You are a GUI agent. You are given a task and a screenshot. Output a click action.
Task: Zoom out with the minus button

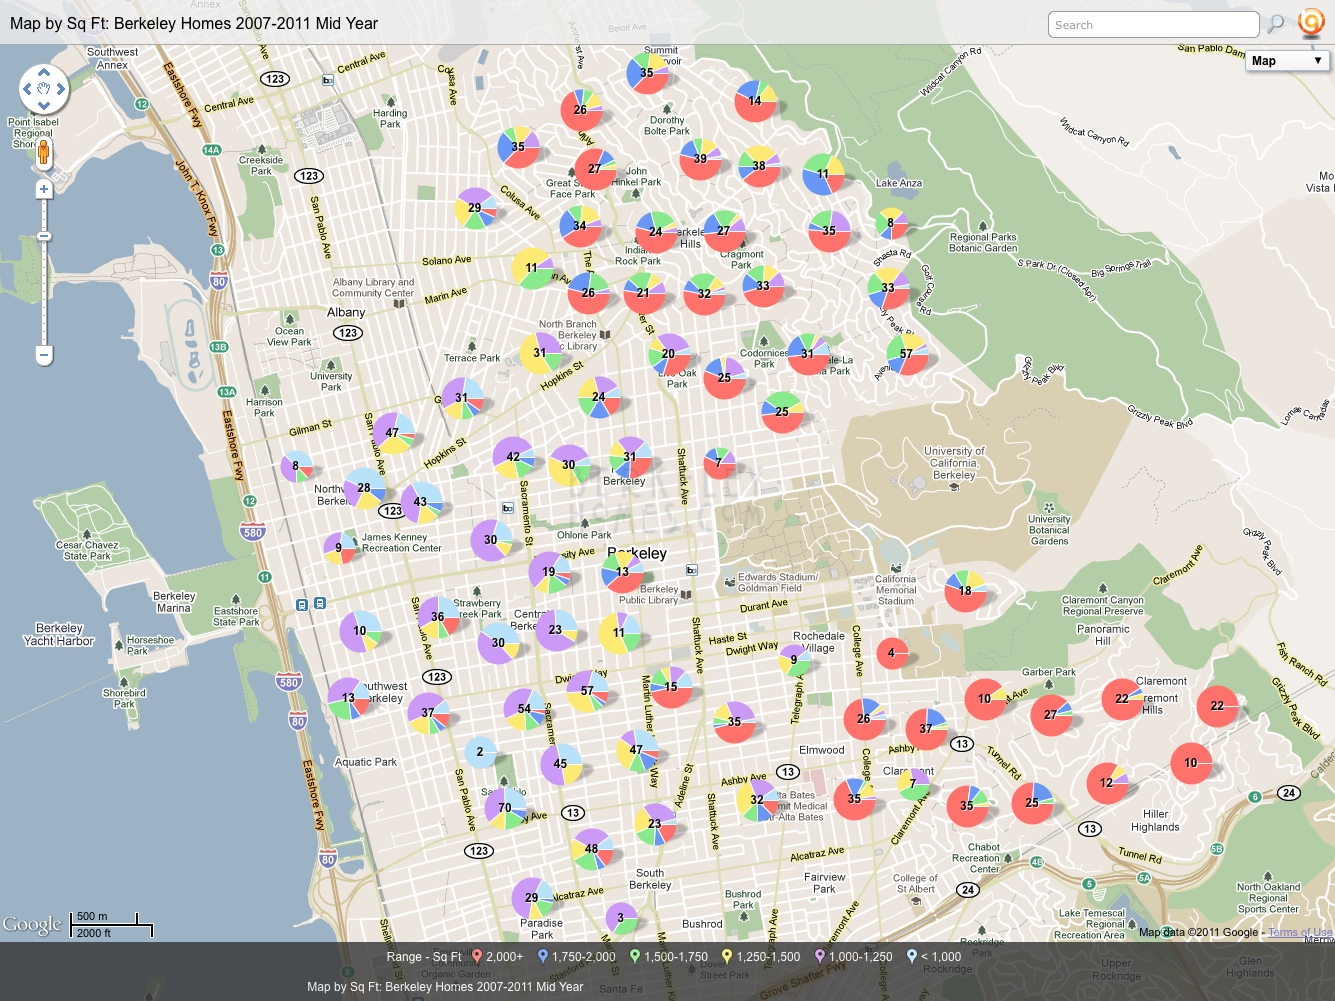pos(43,354)
